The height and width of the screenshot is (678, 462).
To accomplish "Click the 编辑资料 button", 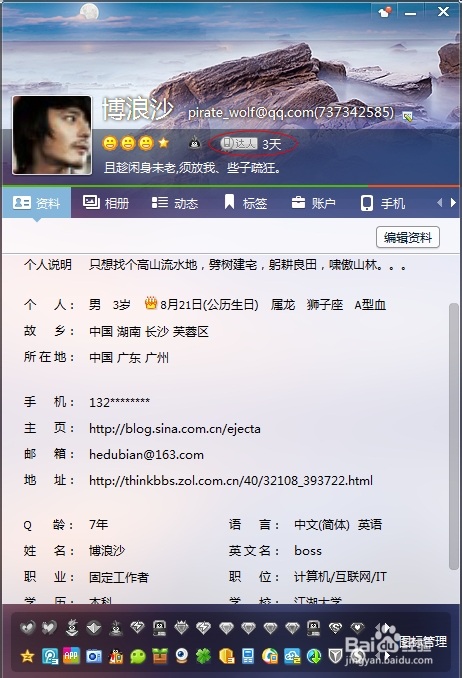I will [407, 237].
